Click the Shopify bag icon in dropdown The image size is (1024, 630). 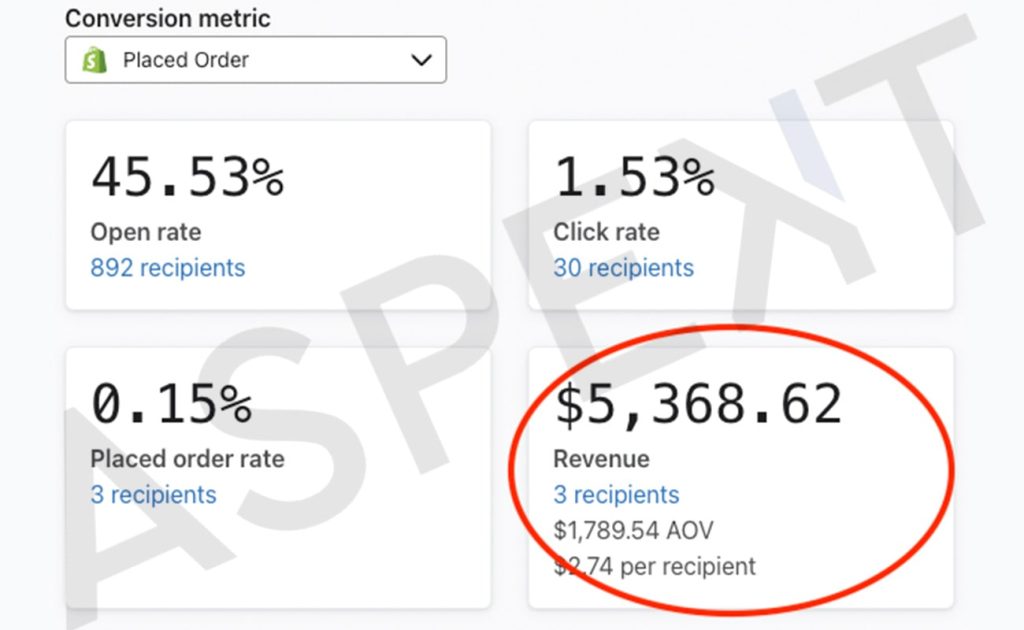(x=95, y=60)
